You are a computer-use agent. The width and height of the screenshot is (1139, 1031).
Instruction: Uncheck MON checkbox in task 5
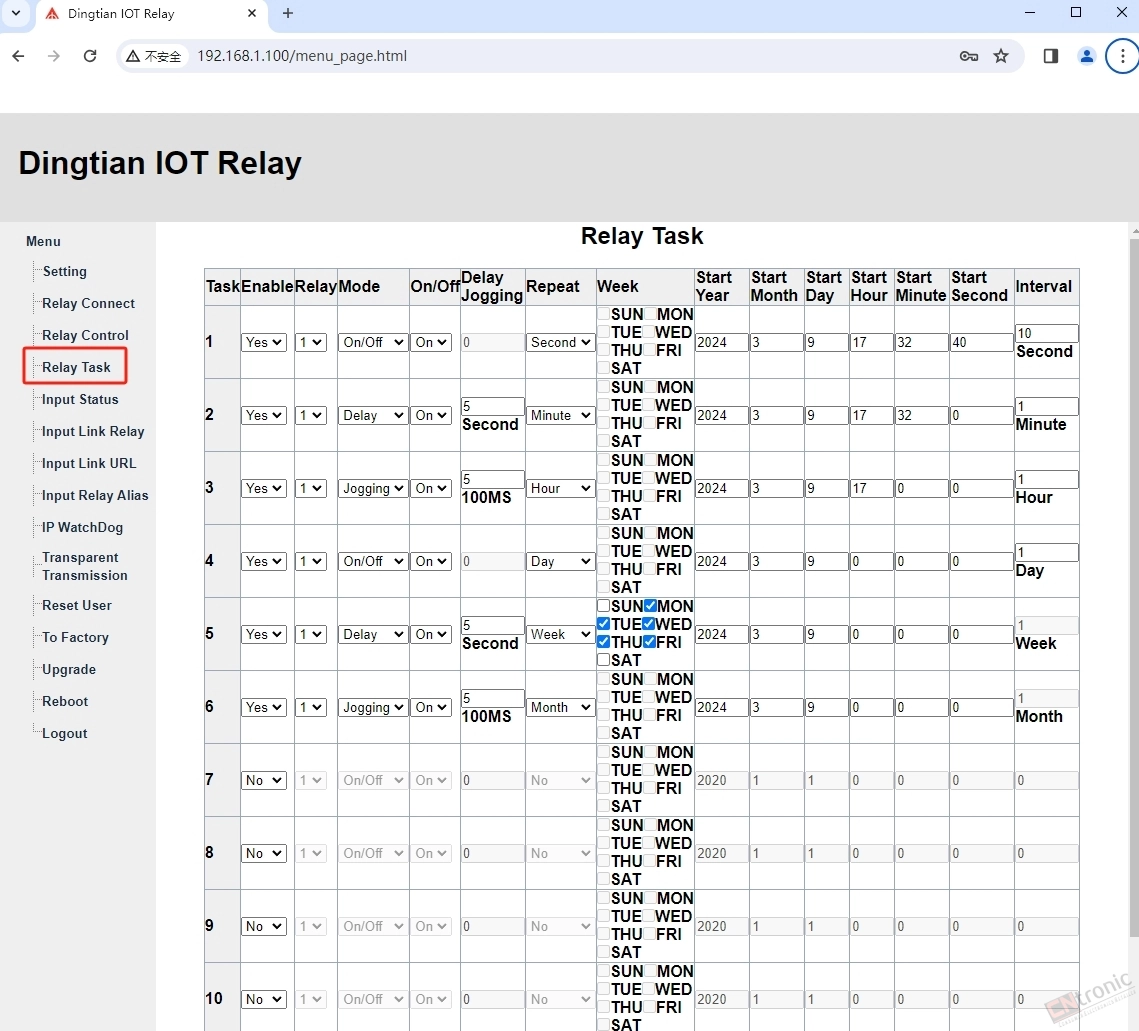650,605
